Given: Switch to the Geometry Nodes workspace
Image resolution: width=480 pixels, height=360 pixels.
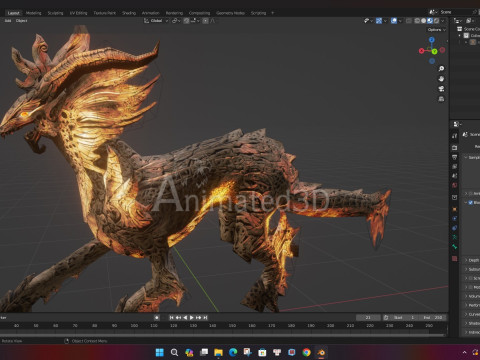Looking at the screenshot, I should click(230, 13).
